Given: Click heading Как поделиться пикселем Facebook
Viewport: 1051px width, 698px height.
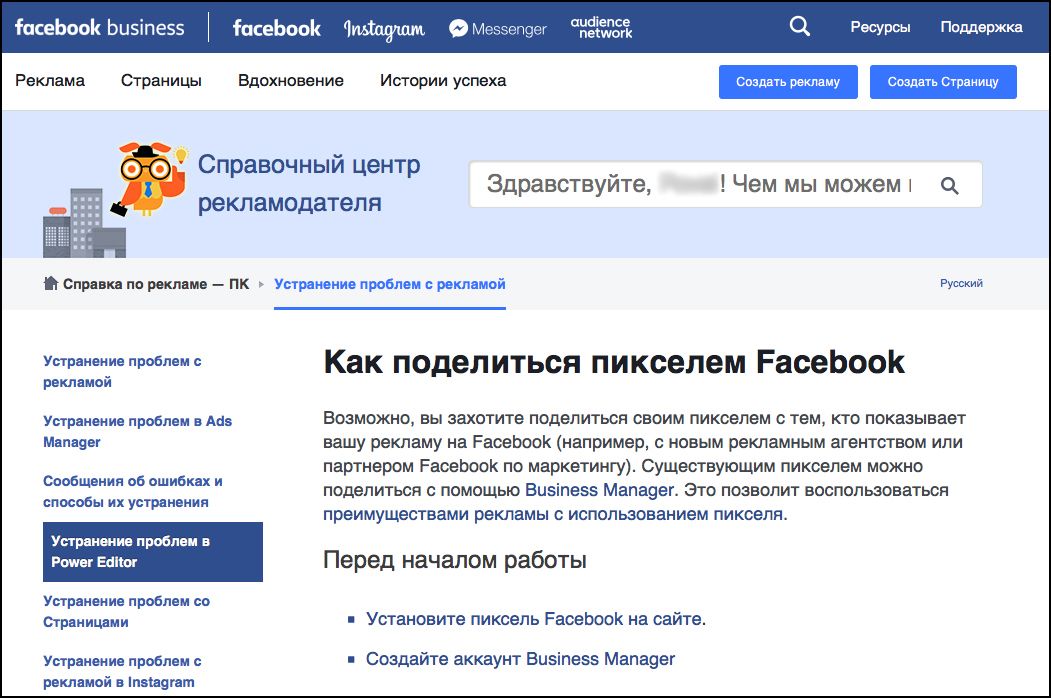Looking at the screenshot, I should point(614,362).
